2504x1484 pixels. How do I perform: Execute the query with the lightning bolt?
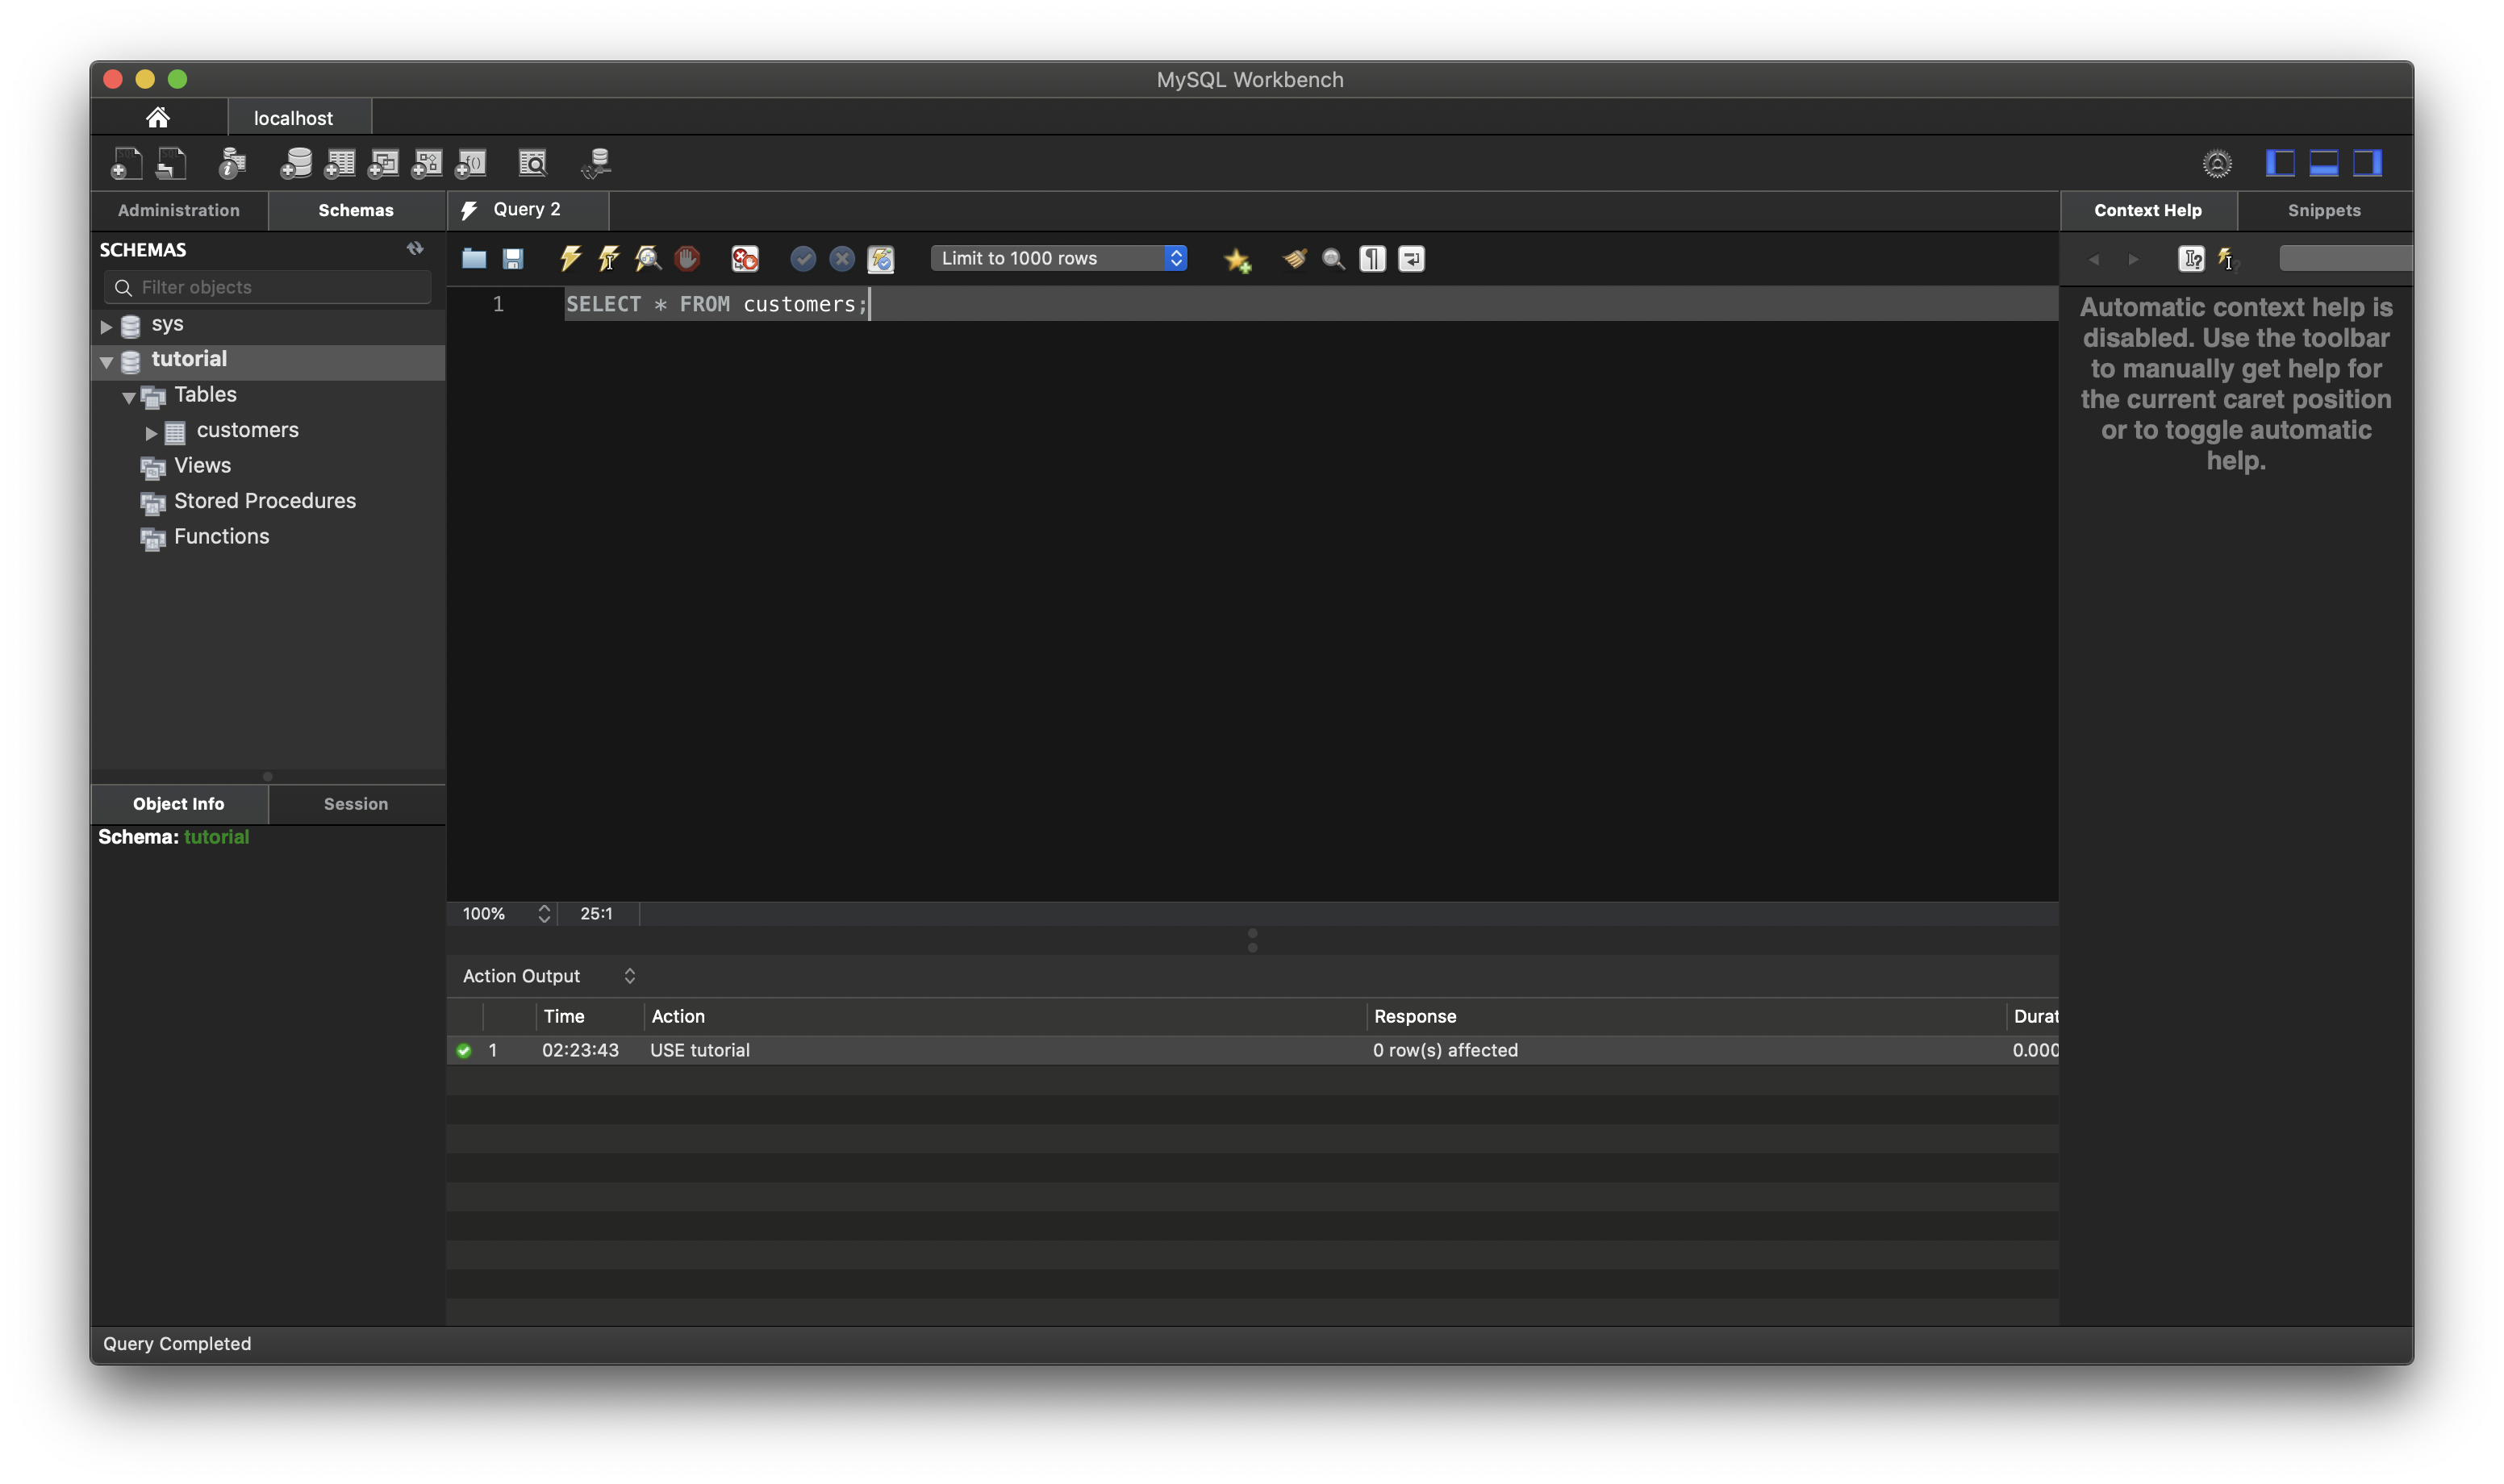pyautogui.click(x=570, y=259)
